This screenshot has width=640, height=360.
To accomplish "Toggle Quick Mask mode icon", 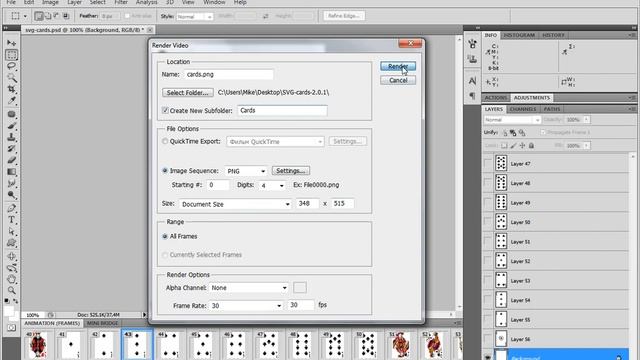I will (11, 328).
